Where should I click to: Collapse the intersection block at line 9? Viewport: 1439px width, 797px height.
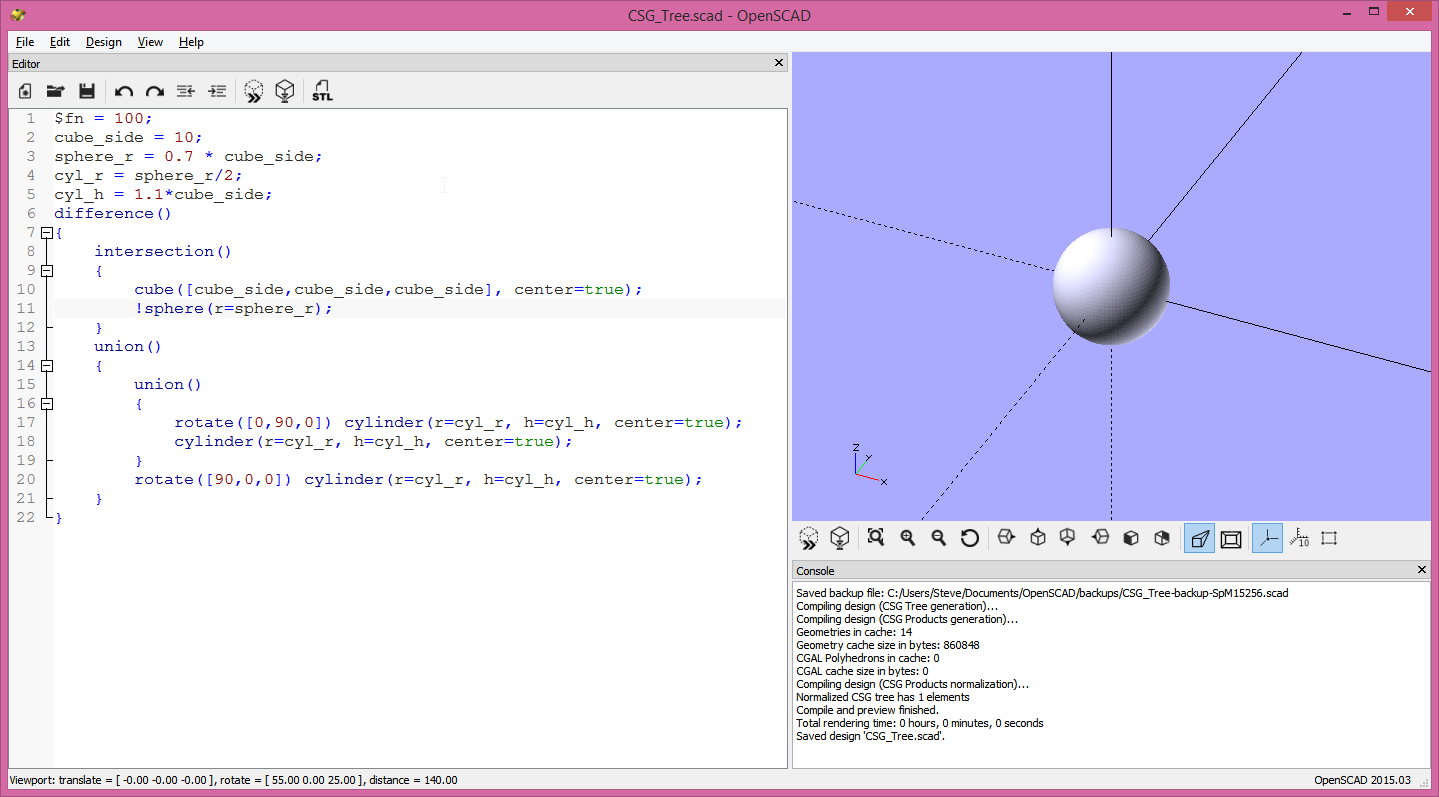coord(46,270)
